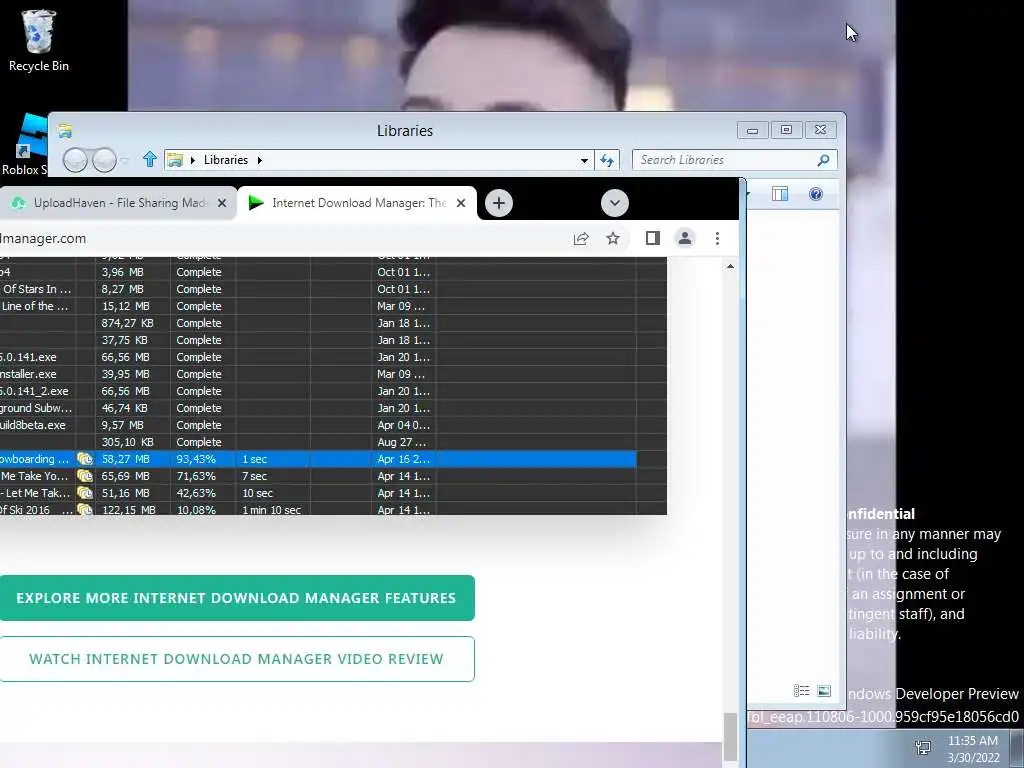The width and height of the screenshot is (1024, 768).
Task: Open recent locations dropdown beside forward button
Action: (124, 160)
